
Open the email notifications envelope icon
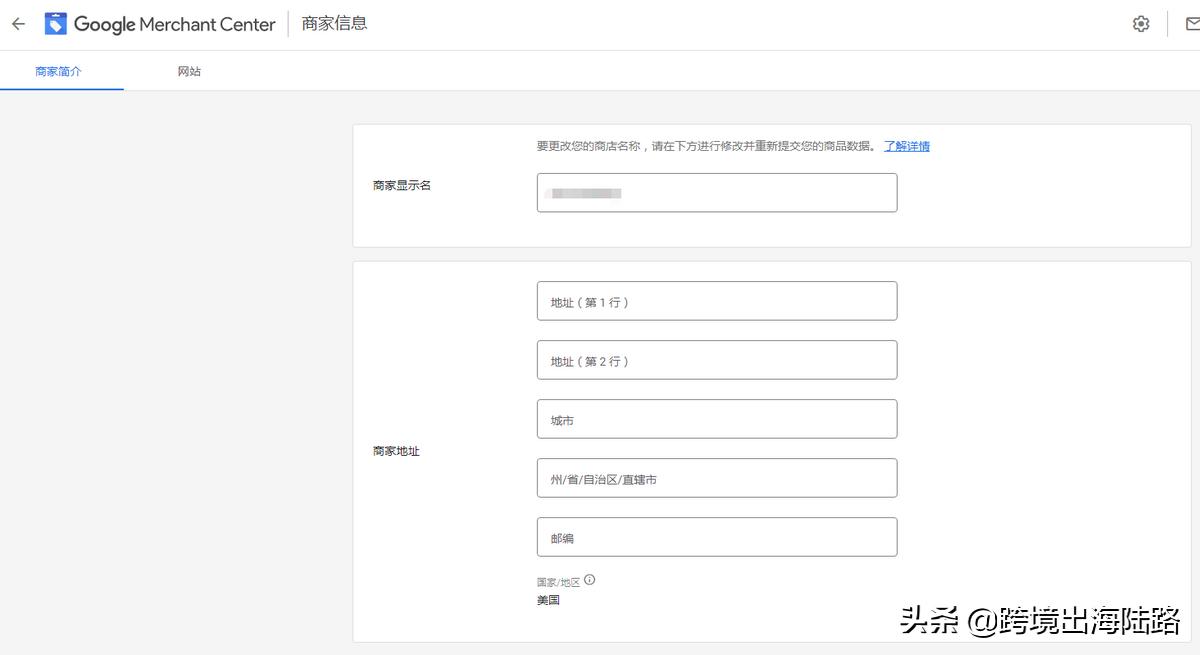click(1191, 23)
